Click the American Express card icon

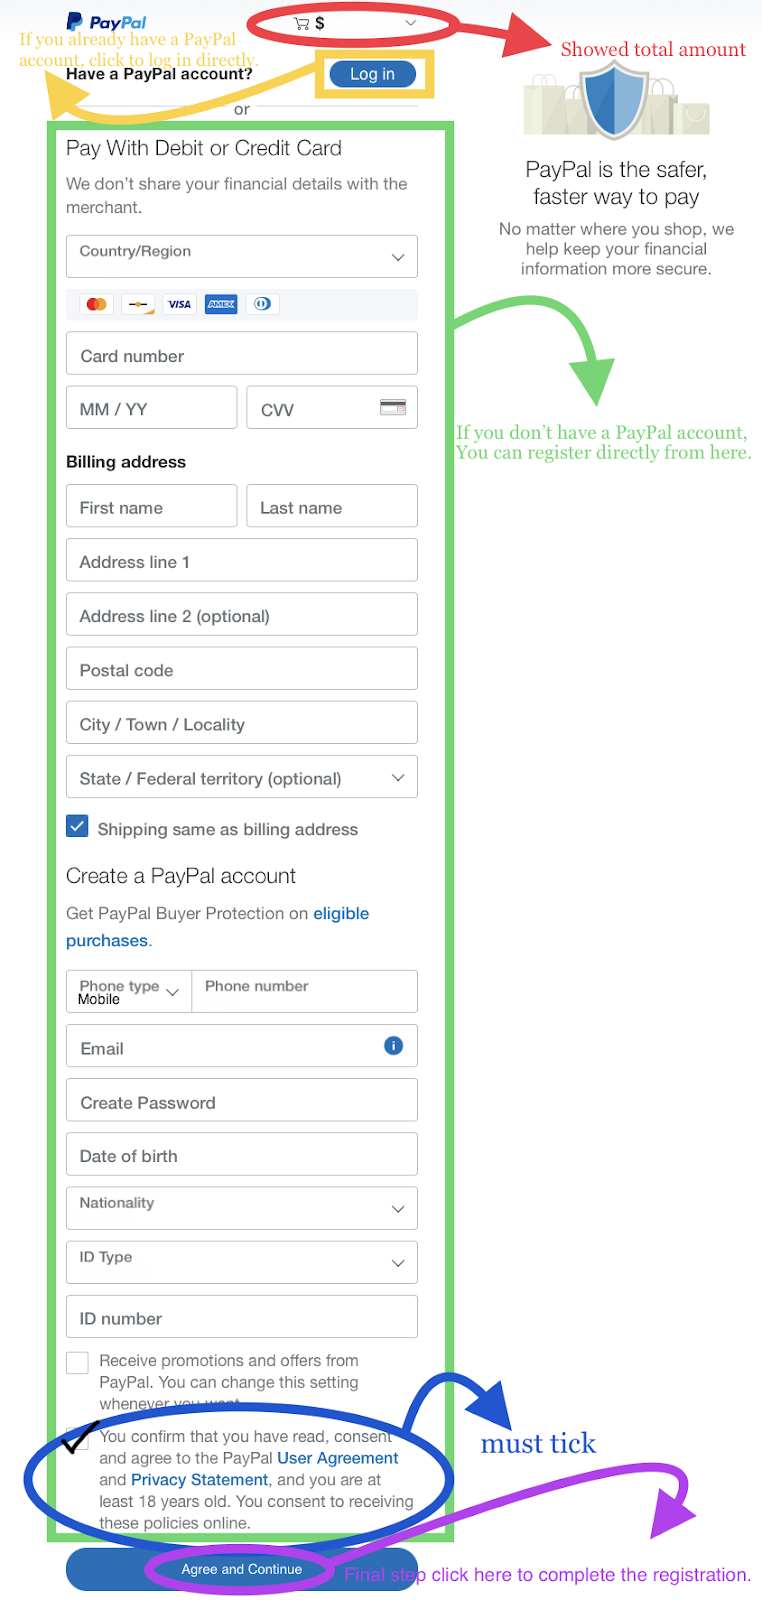click(x=221, y=304)
